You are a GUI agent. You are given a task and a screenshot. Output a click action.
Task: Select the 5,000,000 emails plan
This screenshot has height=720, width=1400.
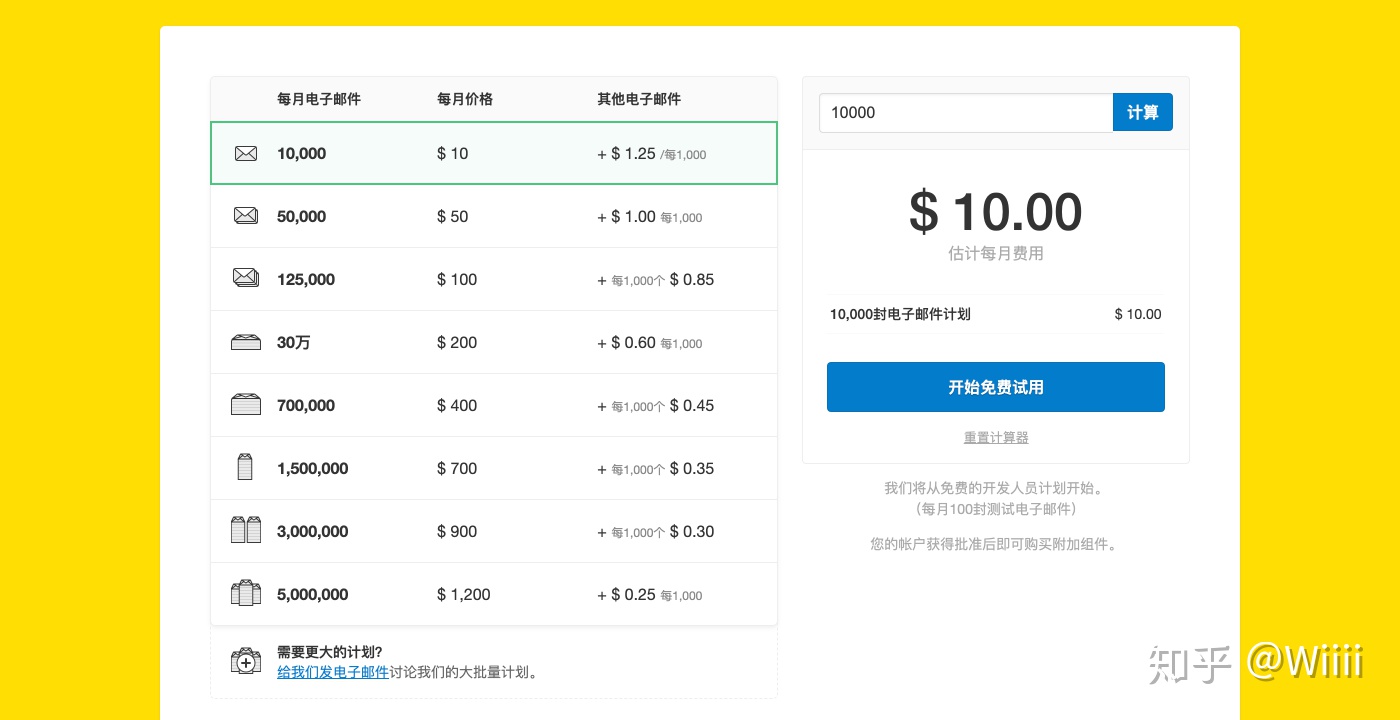(x=494, y=594)
